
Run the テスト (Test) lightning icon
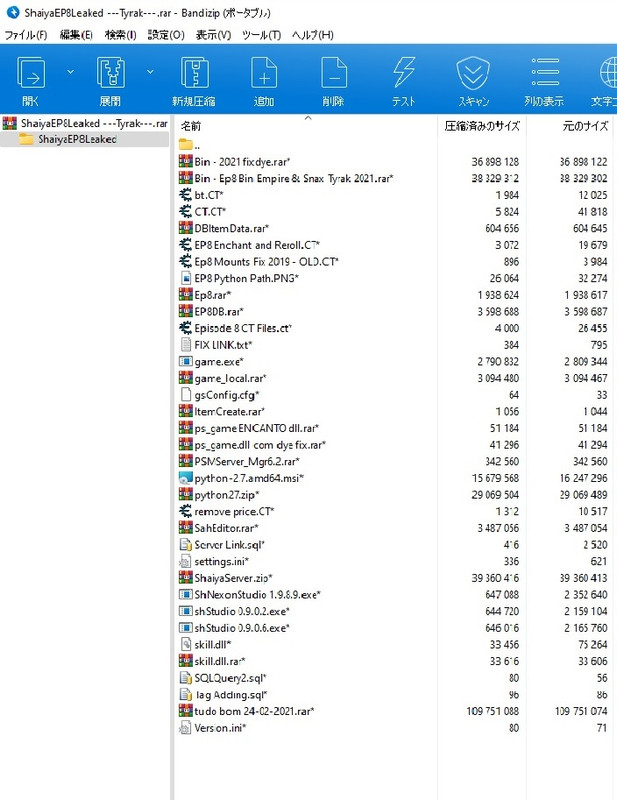[x=404, y=73]
